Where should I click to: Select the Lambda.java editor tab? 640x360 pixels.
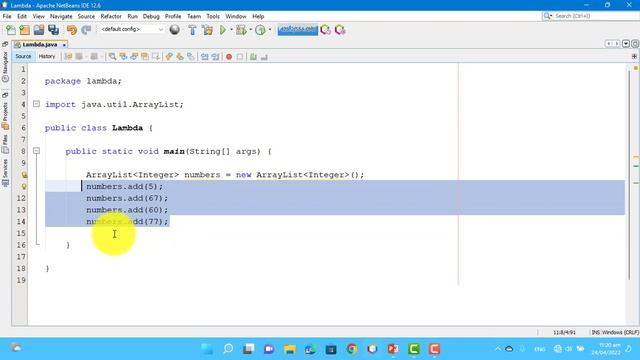(40, 44)
